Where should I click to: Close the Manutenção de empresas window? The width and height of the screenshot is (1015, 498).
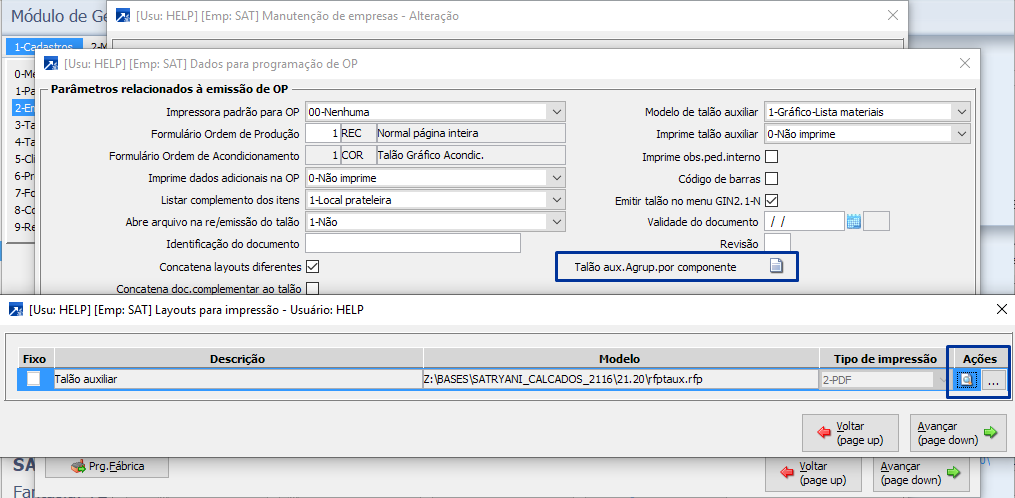(x=892, y=16)
